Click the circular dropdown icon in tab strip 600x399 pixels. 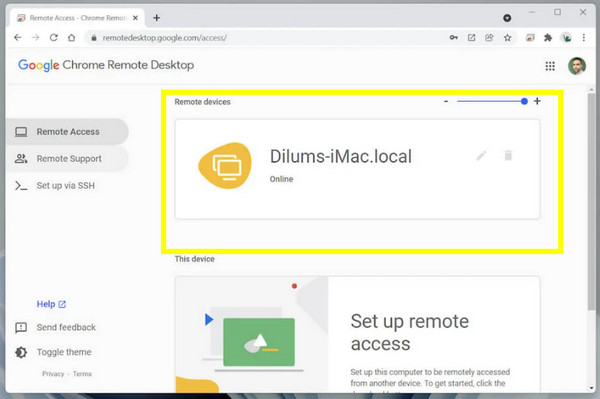coord(507,18)
